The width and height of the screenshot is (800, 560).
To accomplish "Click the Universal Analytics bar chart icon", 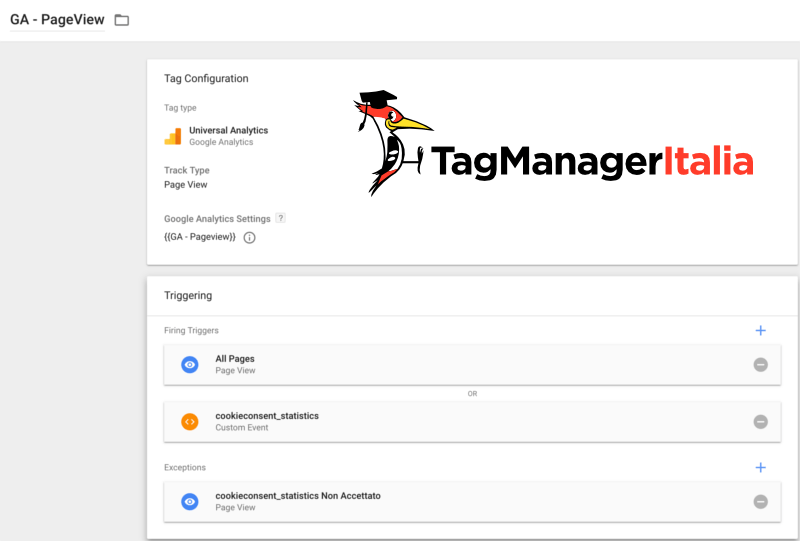I will pyautogui.click(x=172, y=136).
